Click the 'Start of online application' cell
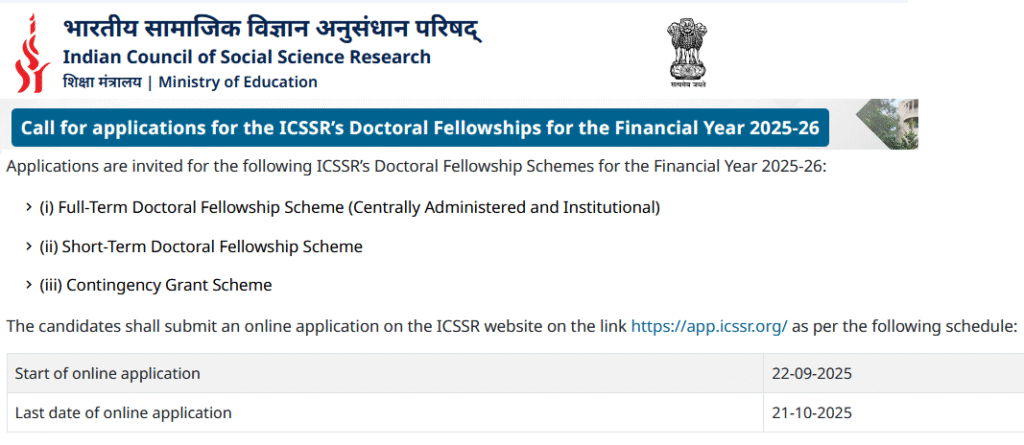Screen dimensions: 1024x445 [x=108, y=374]
